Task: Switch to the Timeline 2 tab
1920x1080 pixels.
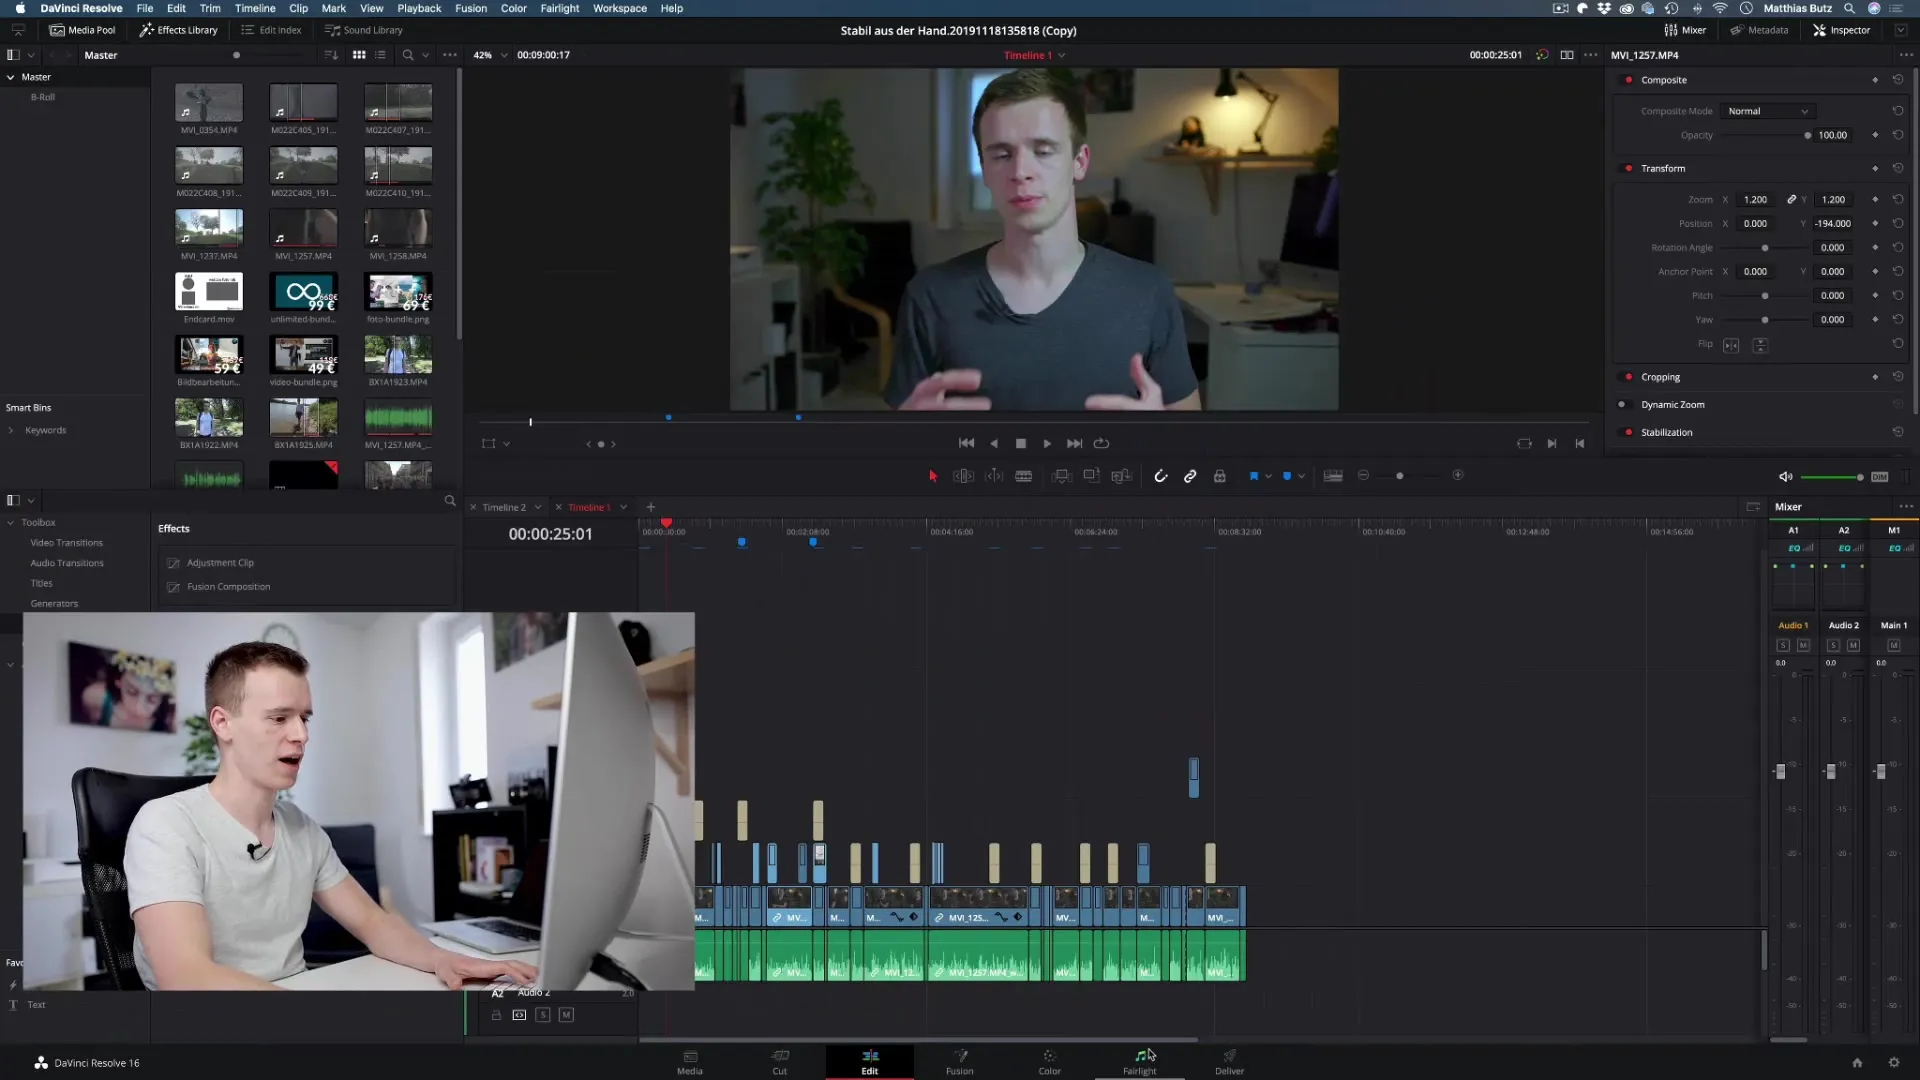Action: [503, 507]
